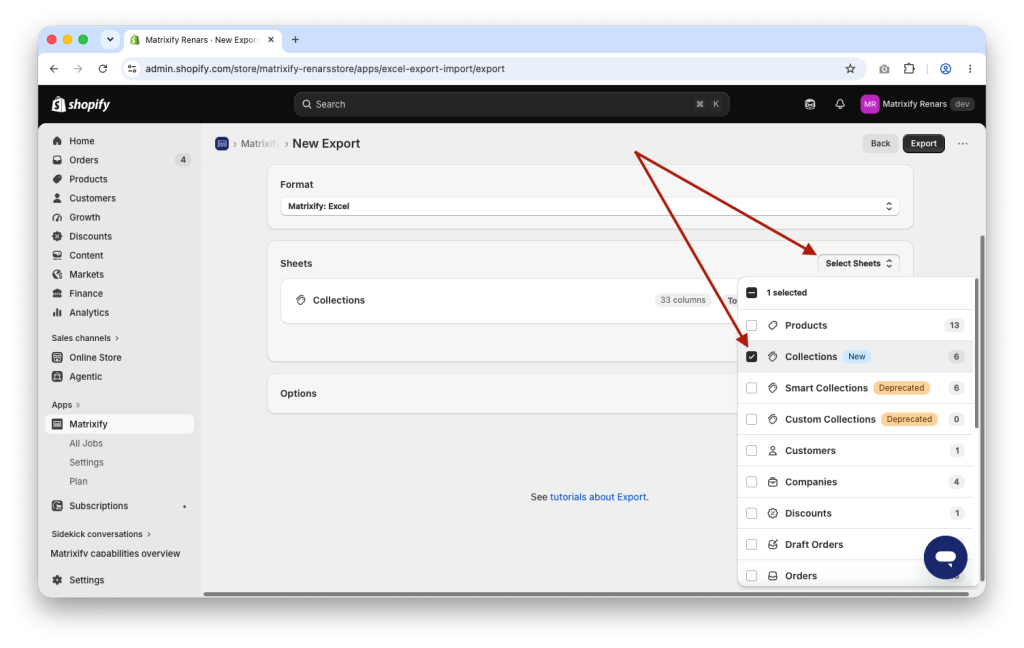The image size is (1024, 648).
Task: Click the MR account avatar
Action: click(x=869, y=104)
